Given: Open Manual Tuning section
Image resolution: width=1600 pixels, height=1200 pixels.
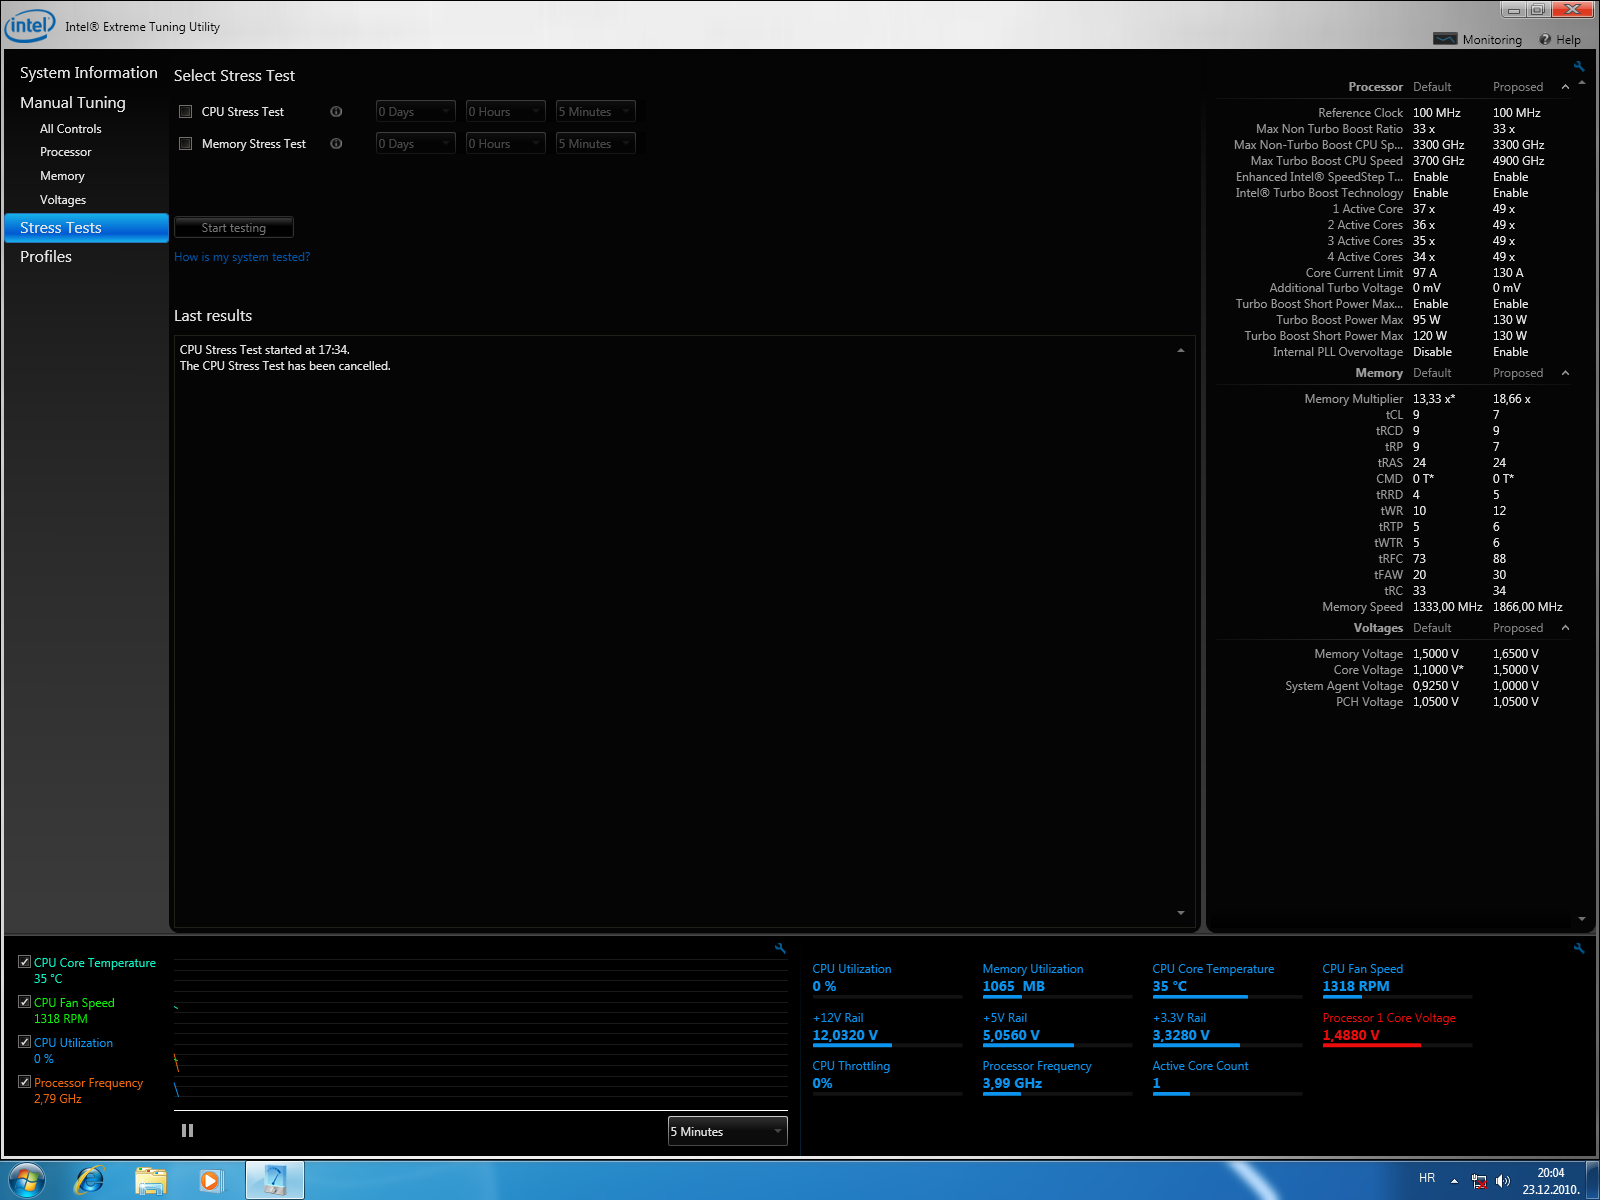Looking at the screenshot, I should click(x=73, y=103).
